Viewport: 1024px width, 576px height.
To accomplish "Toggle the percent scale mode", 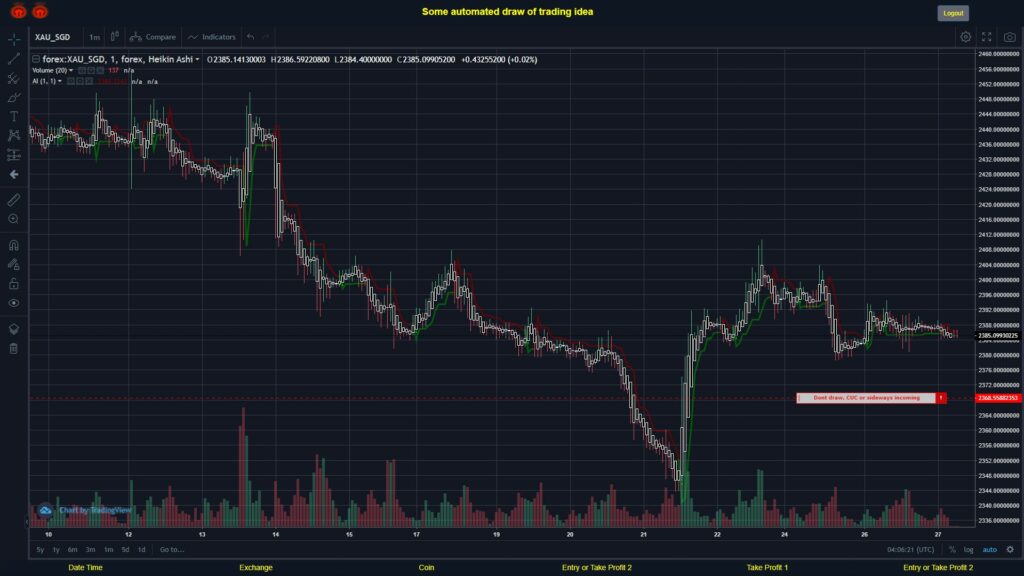I will pos(952,549).
